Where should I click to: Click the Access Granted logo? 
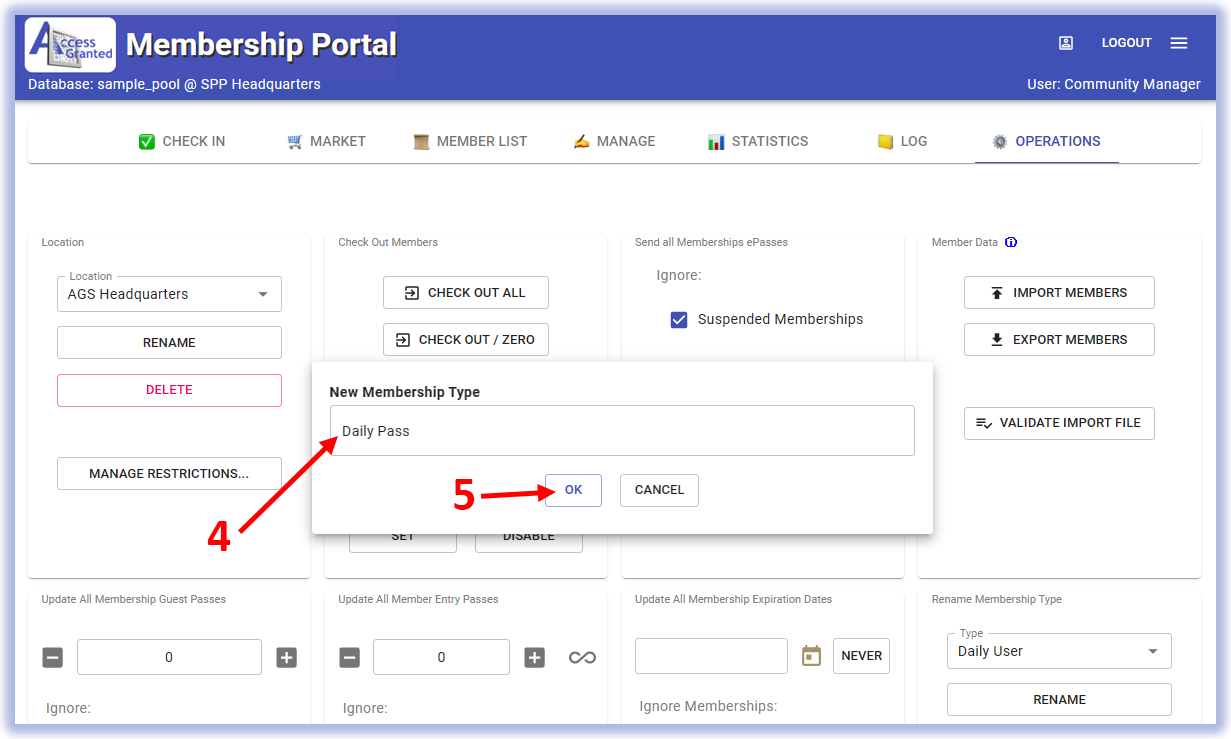click(70, 45)
